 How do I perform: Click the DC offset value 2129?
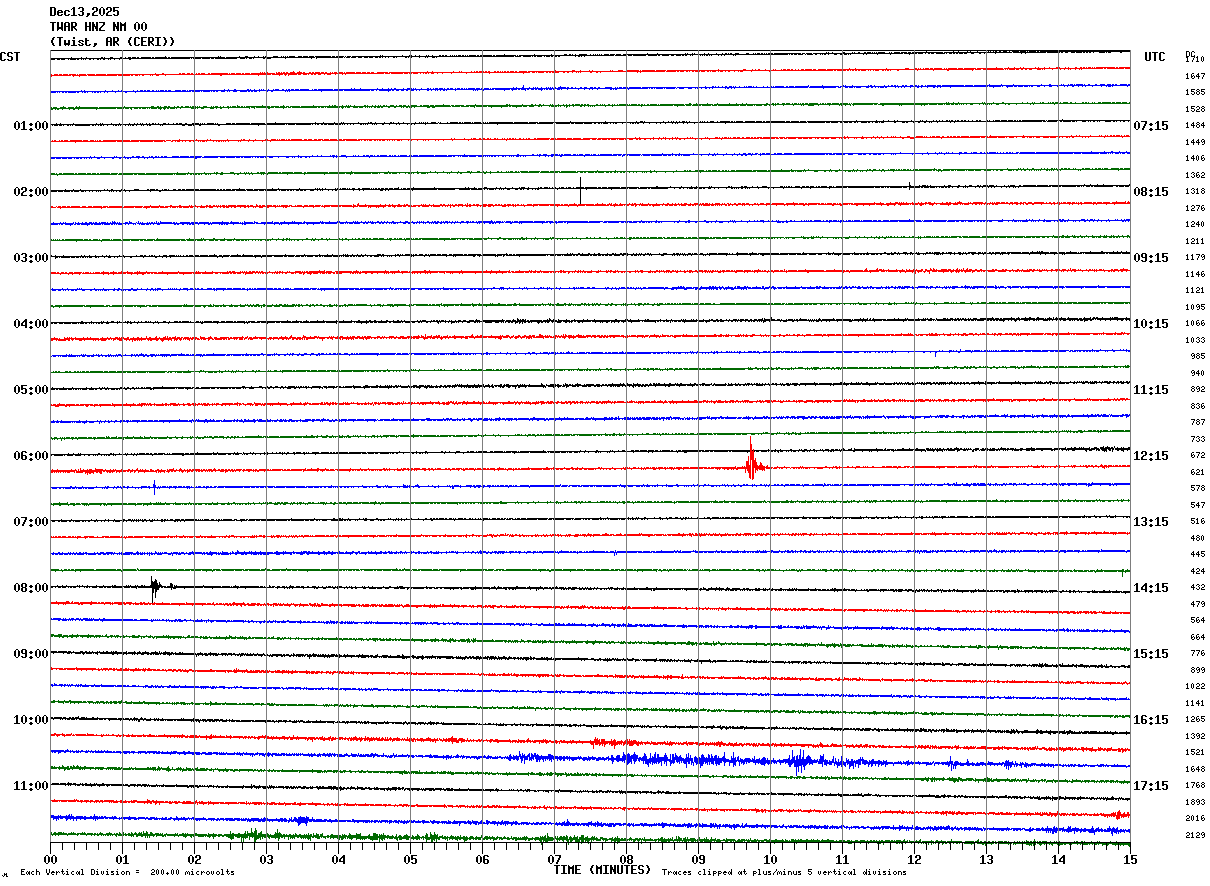click(1195, 835)
